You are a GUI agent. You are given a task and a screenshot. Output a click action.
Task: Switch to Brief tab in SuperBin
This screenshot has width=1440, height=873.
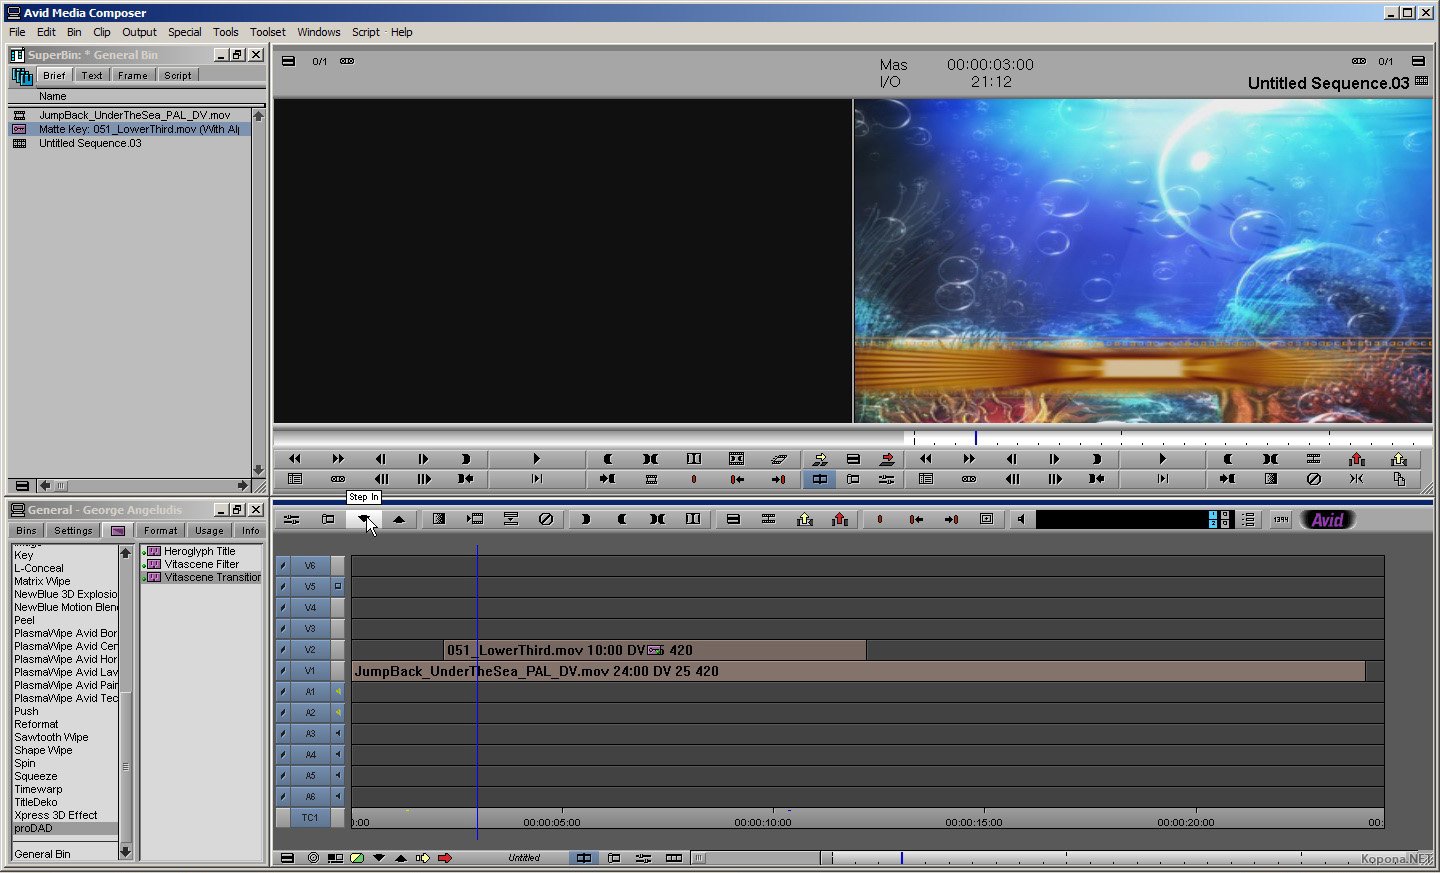(x=54, y=75)
